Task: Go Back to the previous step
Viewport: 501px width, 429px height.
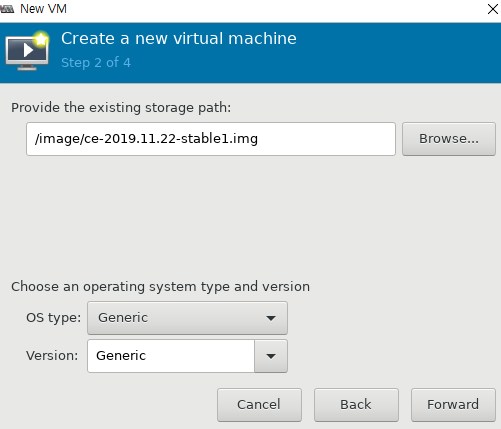Action: 356,405
